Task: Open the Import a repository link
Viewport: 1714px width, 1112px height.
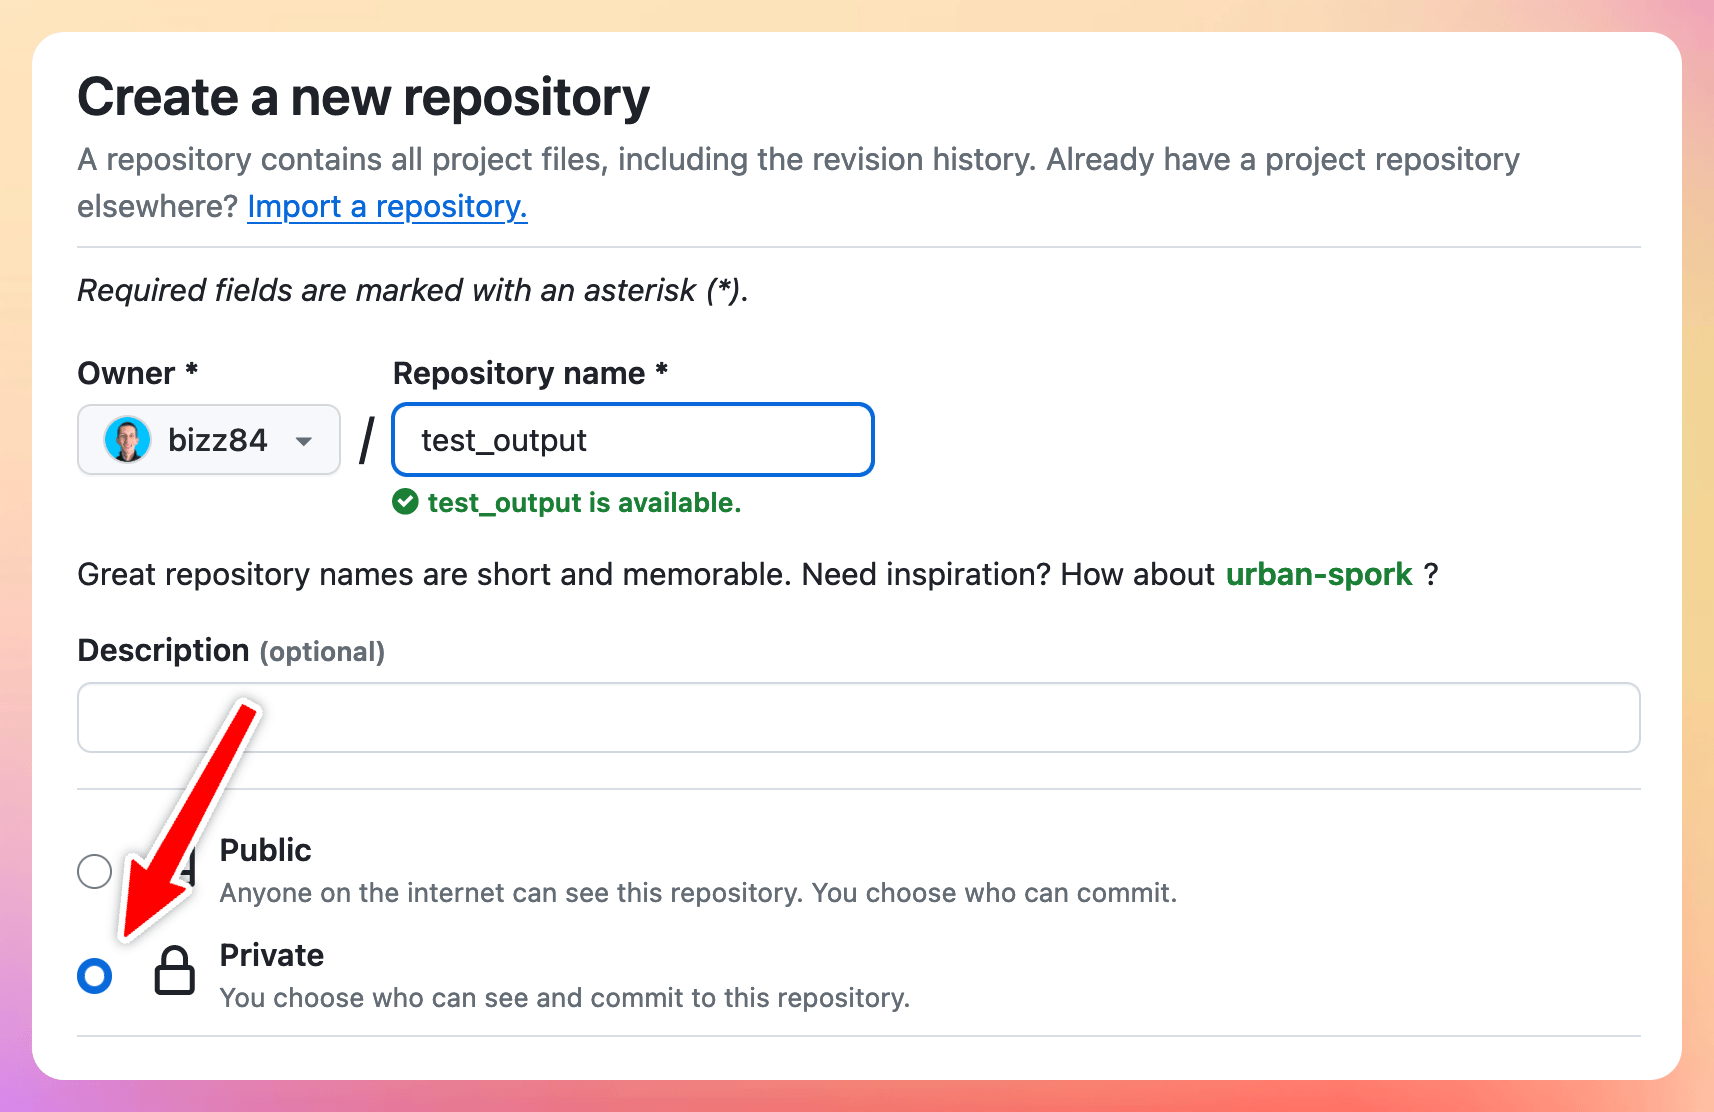Action: point(387,206)
